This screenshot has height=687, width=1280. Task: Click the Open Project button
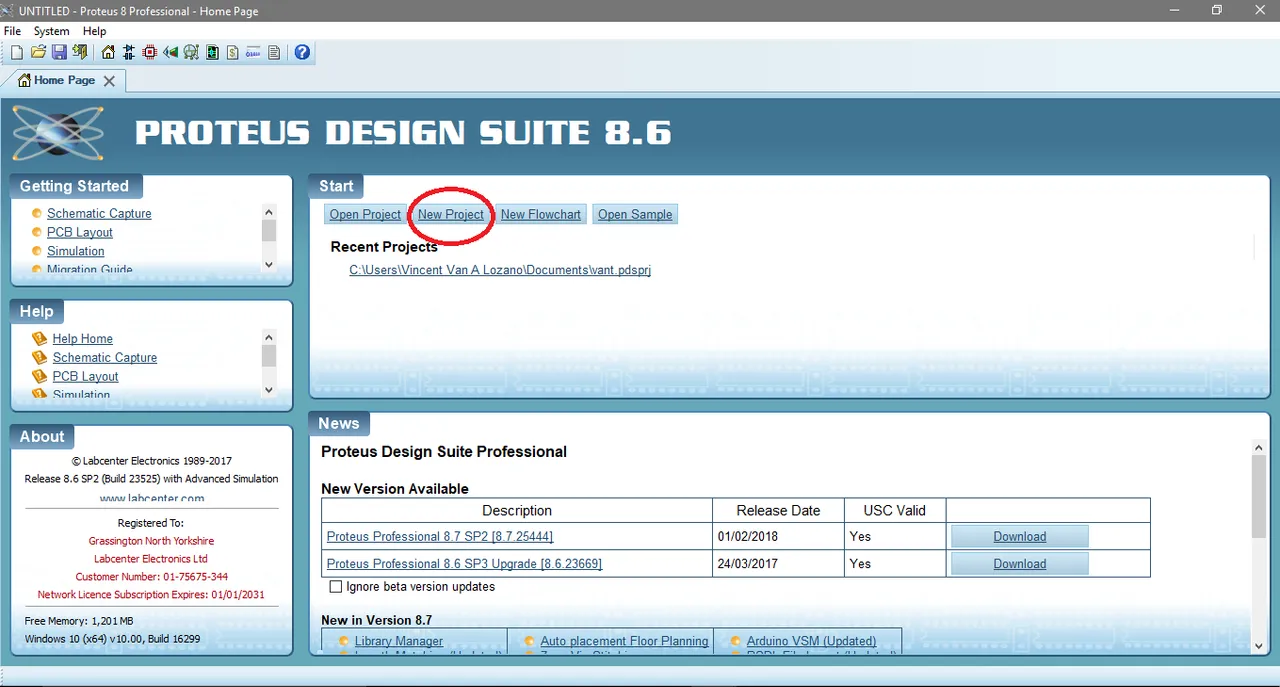(x=365, y=214)
